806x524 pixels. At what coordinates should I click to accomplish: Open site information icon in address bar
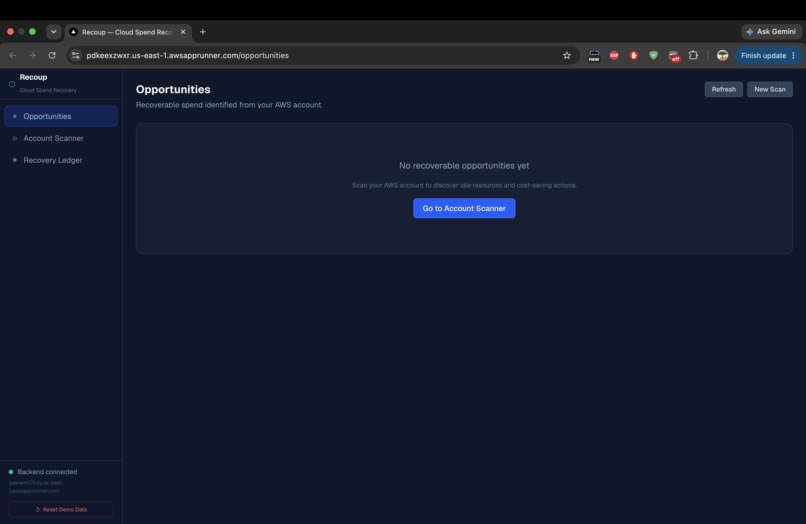(x=76, y=56)
